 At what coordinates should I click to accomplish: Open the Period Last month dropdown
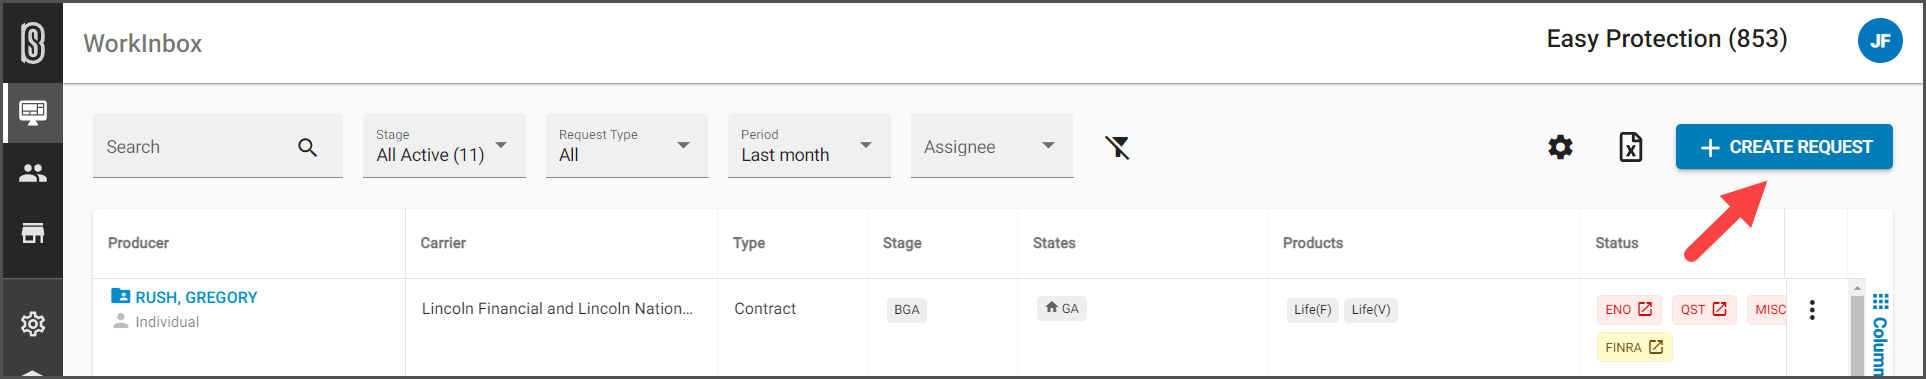coord(809,146)
